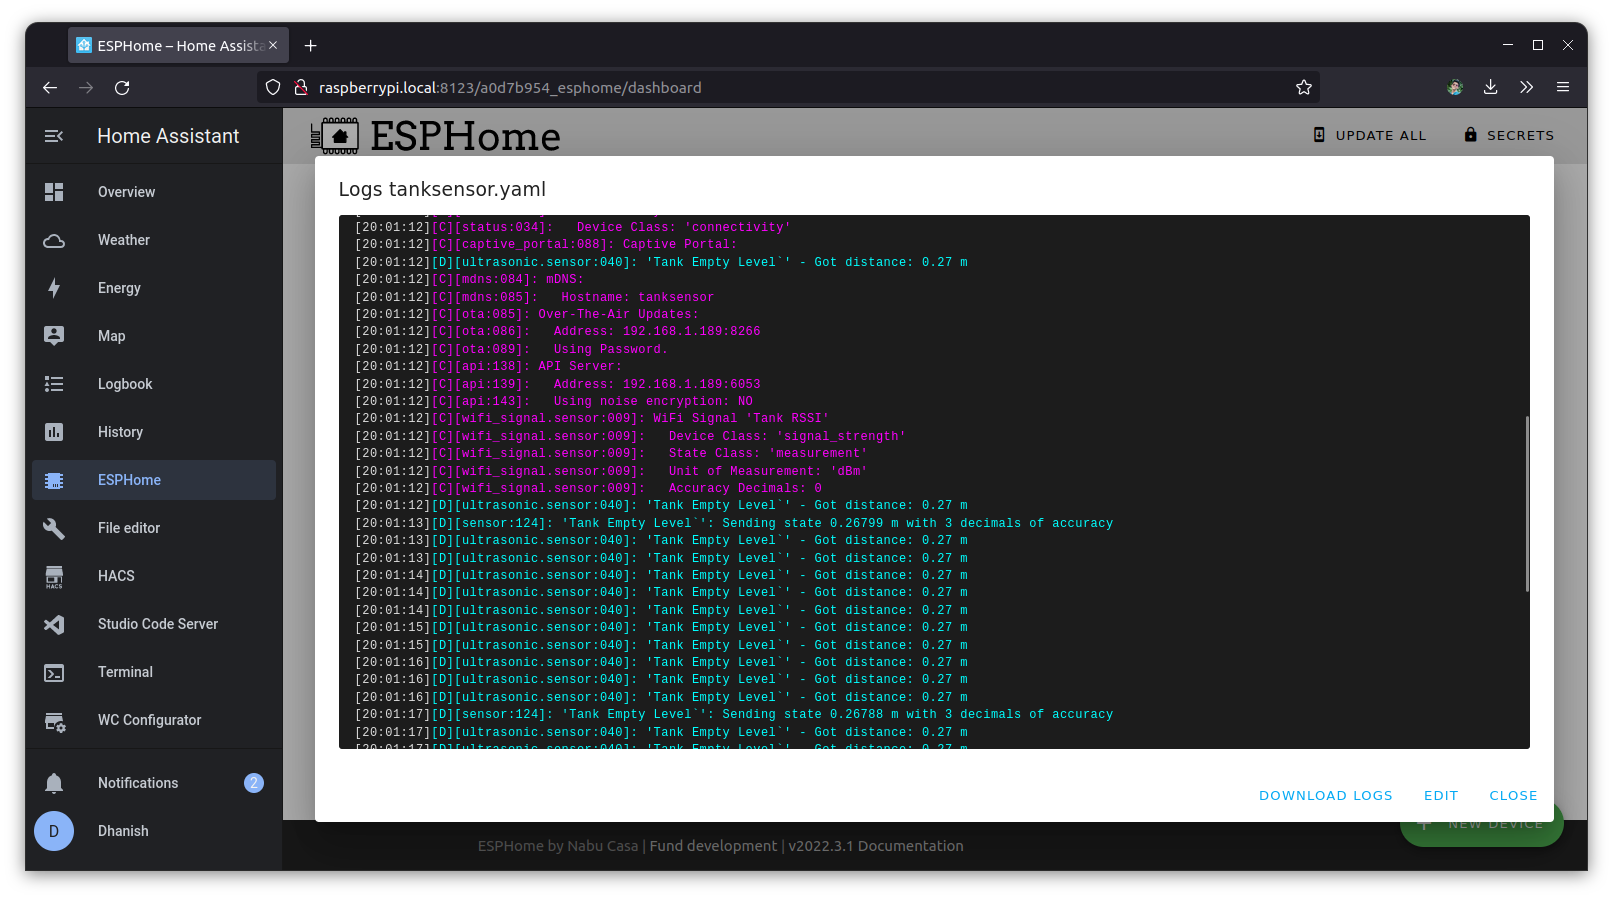Click the ESPHome chip icon in sidebar
The height and width of the screenshot is (899, 1613).
[54, 480]
